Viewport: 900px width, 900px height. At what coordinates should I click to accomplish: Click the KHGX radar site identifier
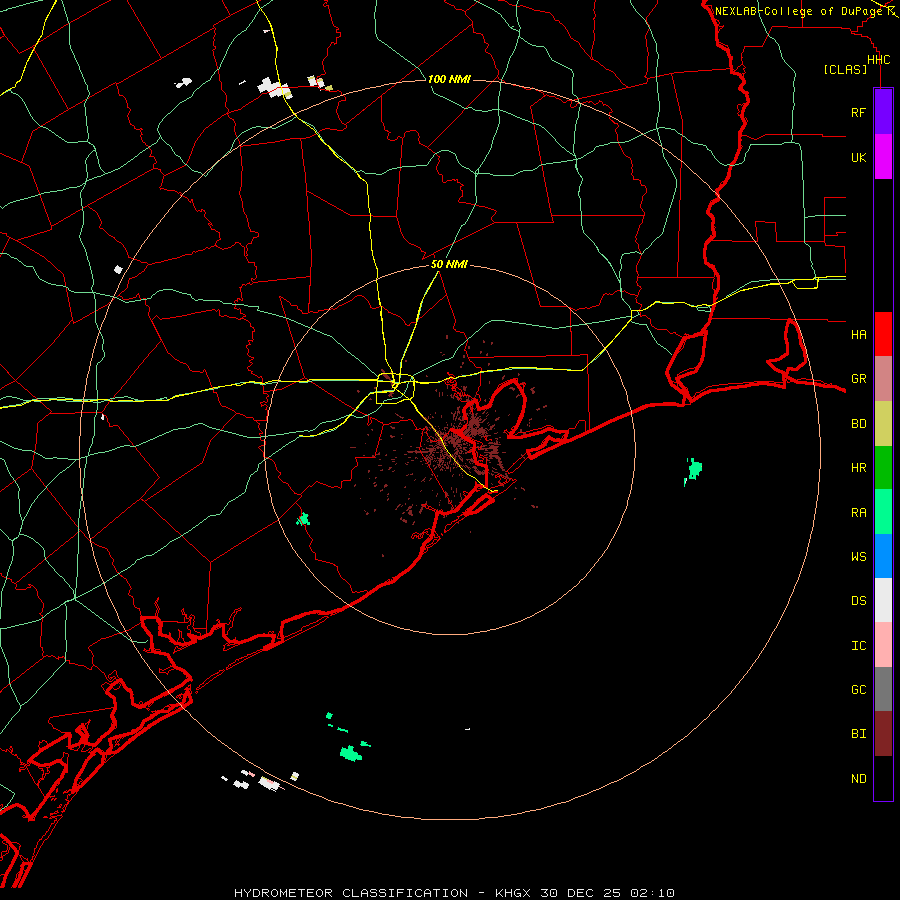[514, 893]
